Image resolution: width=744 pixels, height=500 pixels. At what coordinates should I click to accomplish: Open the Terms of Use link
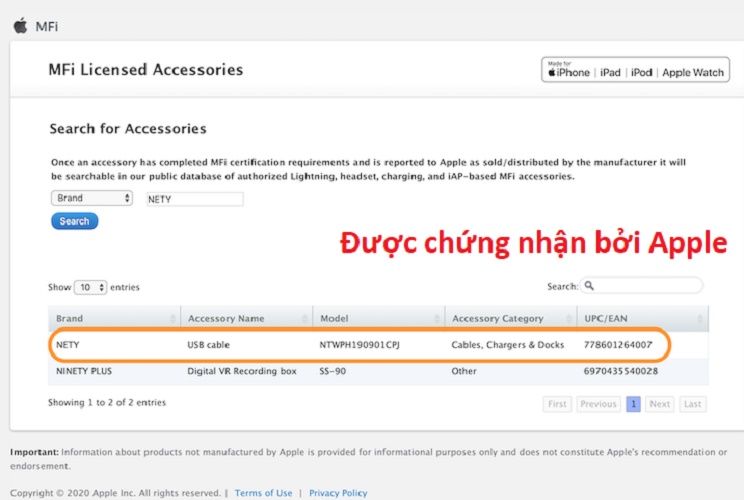[x=263, y=493]
